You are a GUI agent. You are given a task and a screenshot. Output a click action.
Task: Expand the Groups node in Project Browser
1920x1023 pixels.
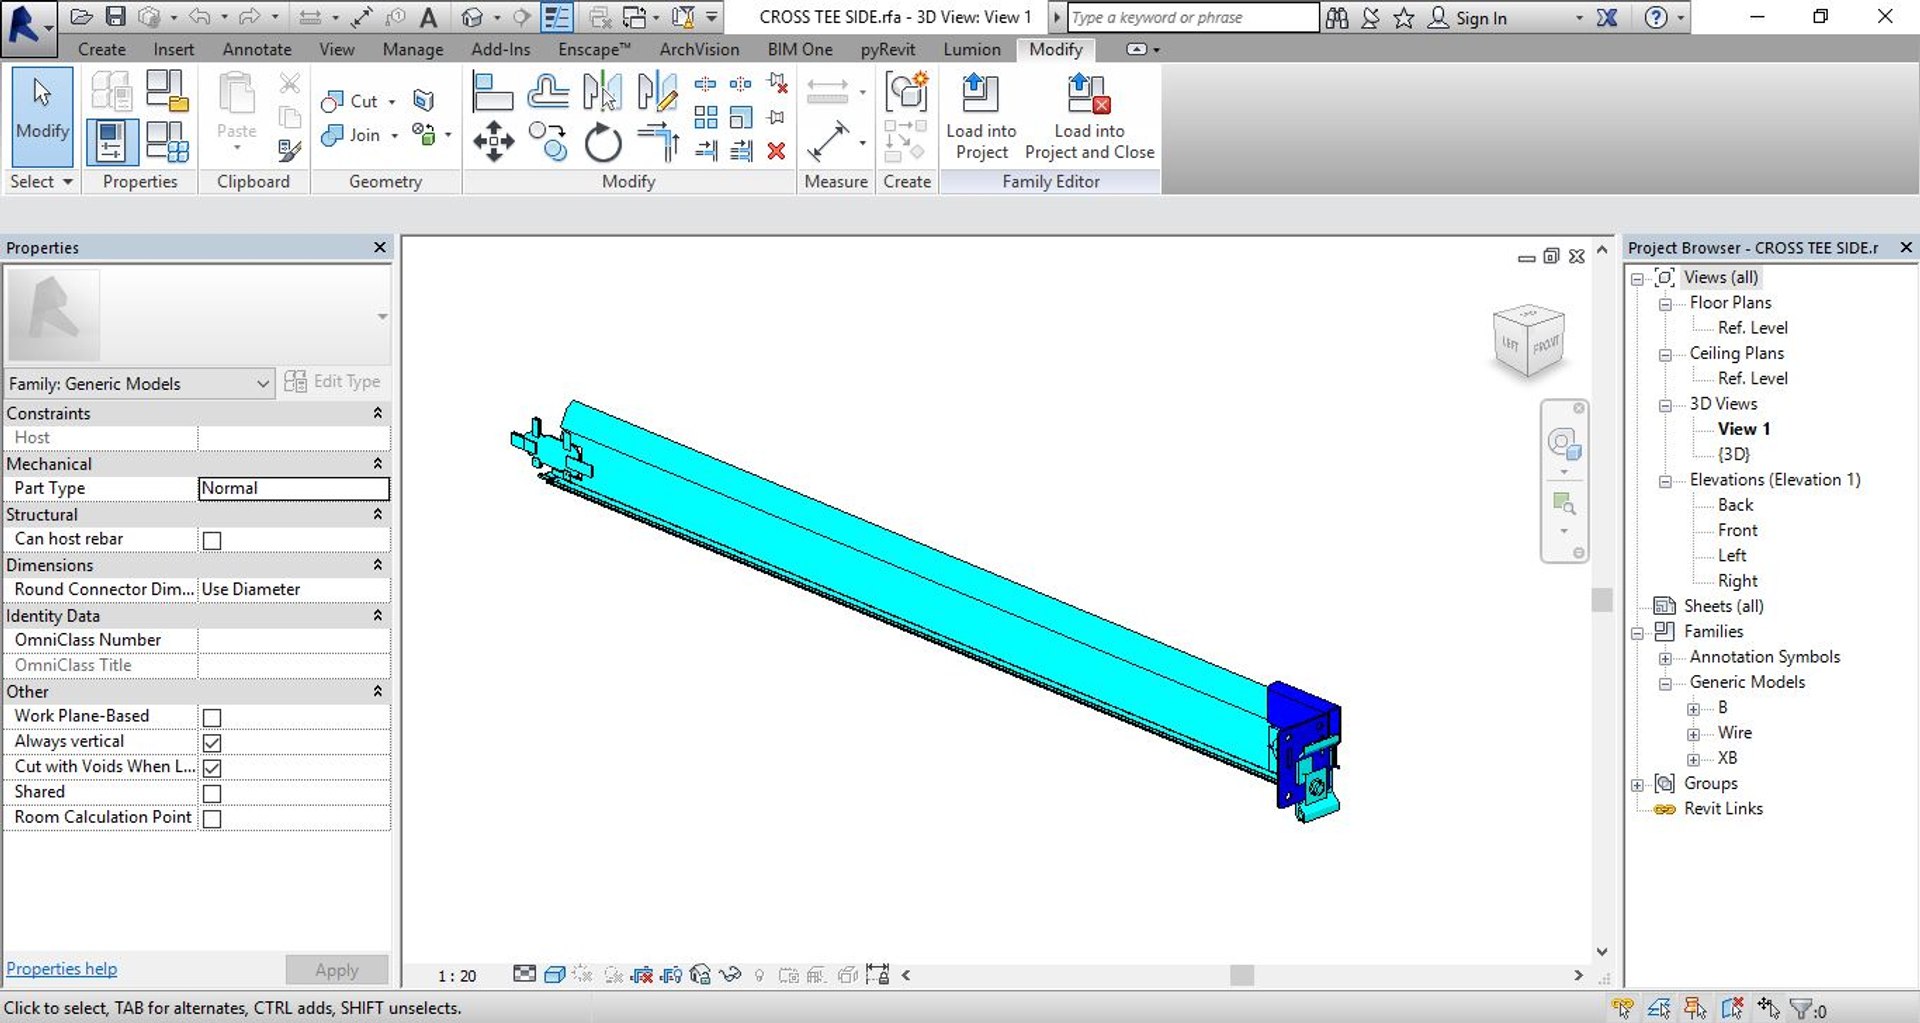[1637, 785]
